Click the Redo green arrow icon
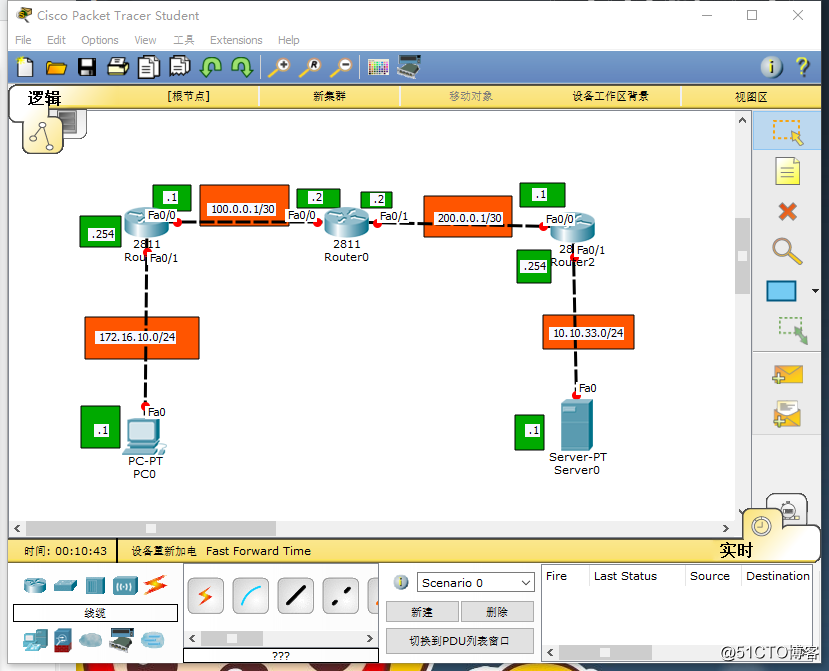Image resolution: width=829 pixels, height=671 pixels. coord(242,67)
